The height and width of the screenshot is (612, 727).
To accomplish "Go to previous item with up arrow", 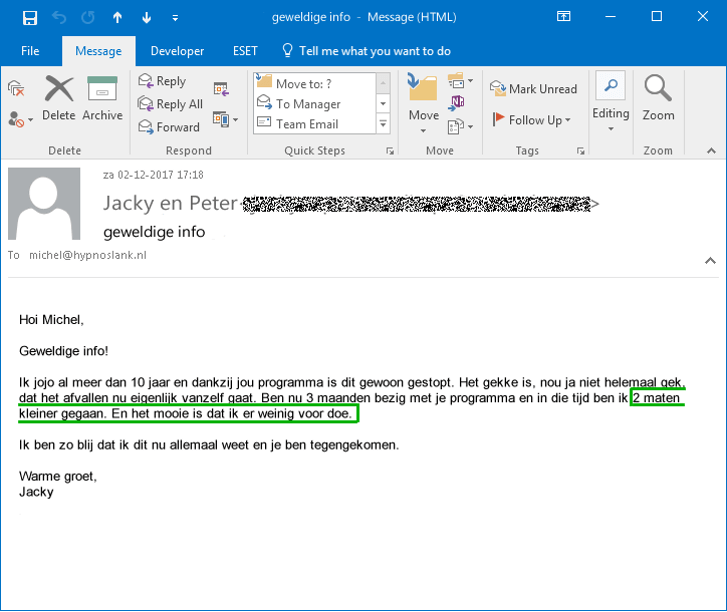I will tap(117, 18).
